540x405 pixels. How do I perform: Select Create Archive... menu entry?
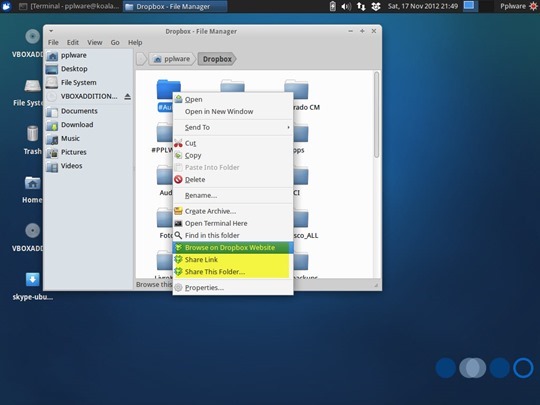pos(233,211)
